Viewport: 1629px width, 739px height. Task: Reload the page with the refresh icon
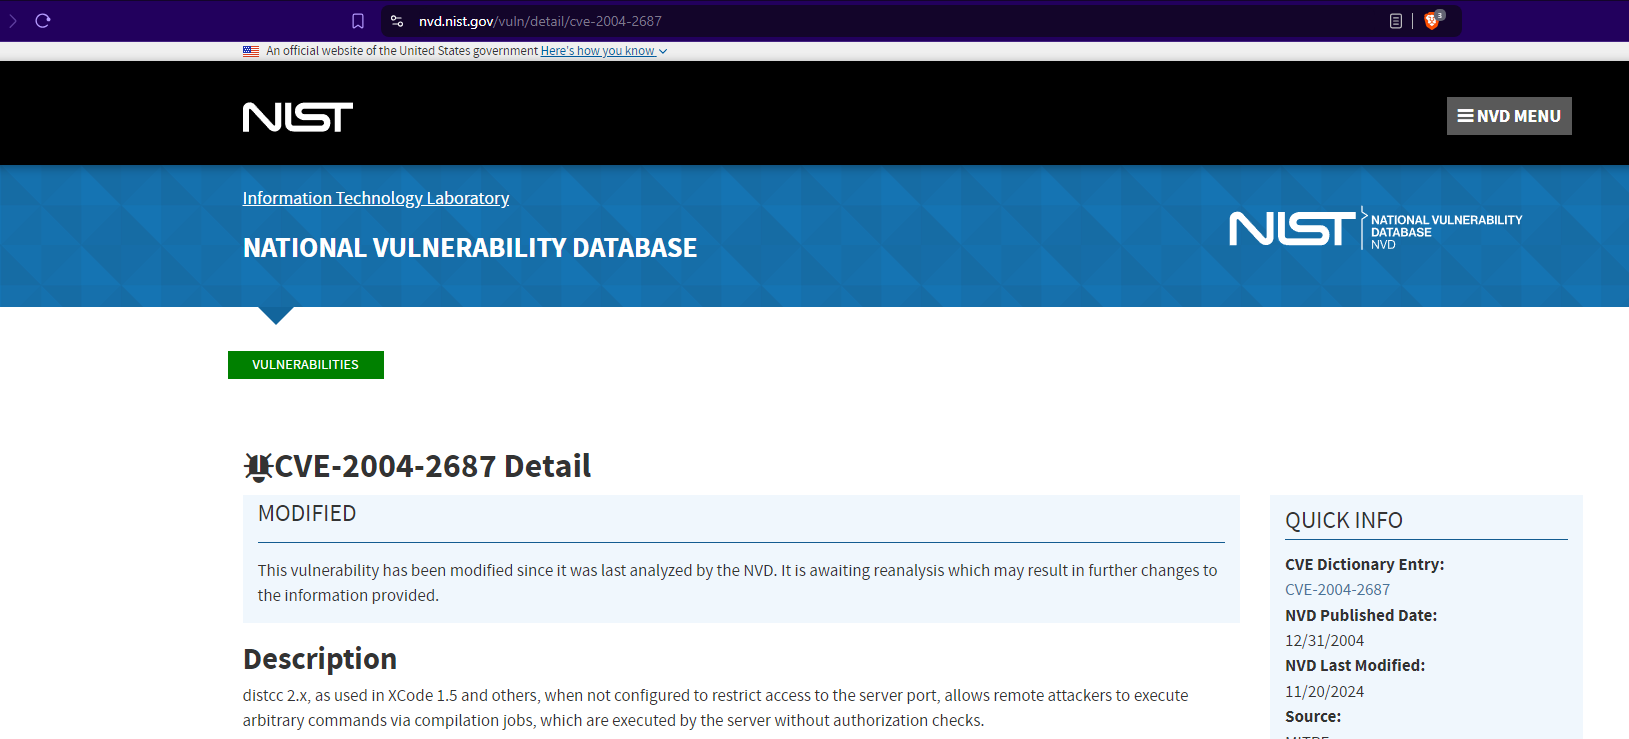(42, 21)
